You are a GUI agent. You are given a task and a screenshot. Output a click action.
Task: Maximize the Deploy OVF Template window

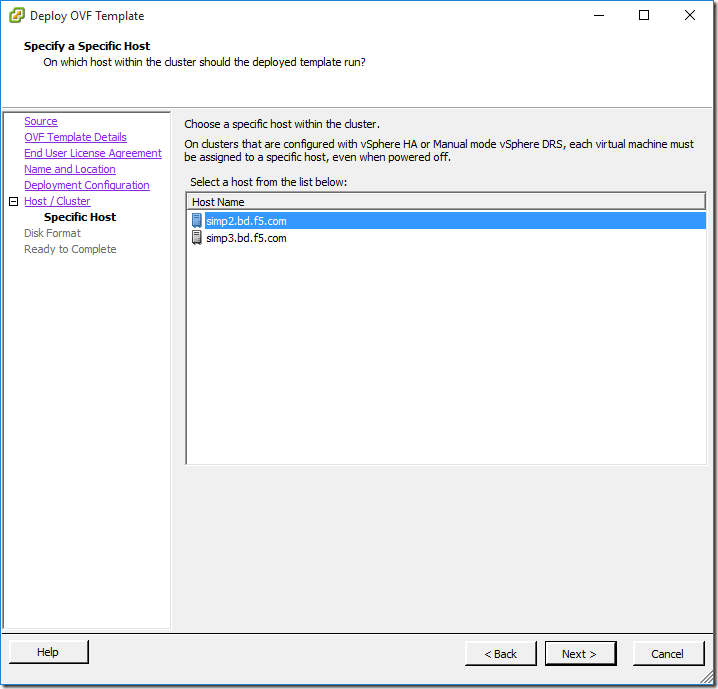point(644,16)
